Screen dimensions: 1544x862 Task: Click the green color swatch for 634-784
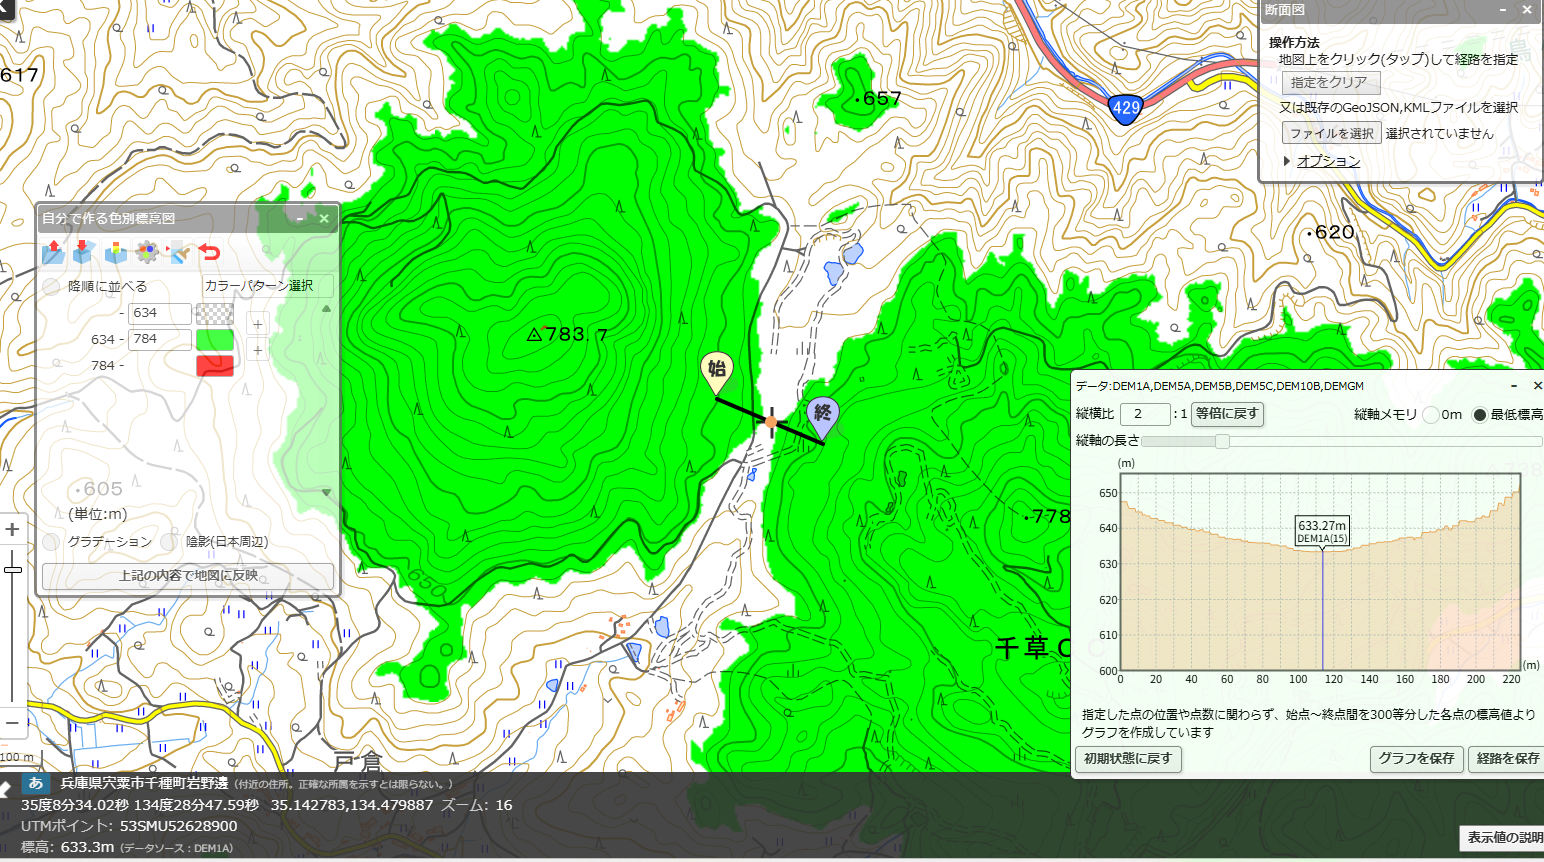[x=215, y=340]
